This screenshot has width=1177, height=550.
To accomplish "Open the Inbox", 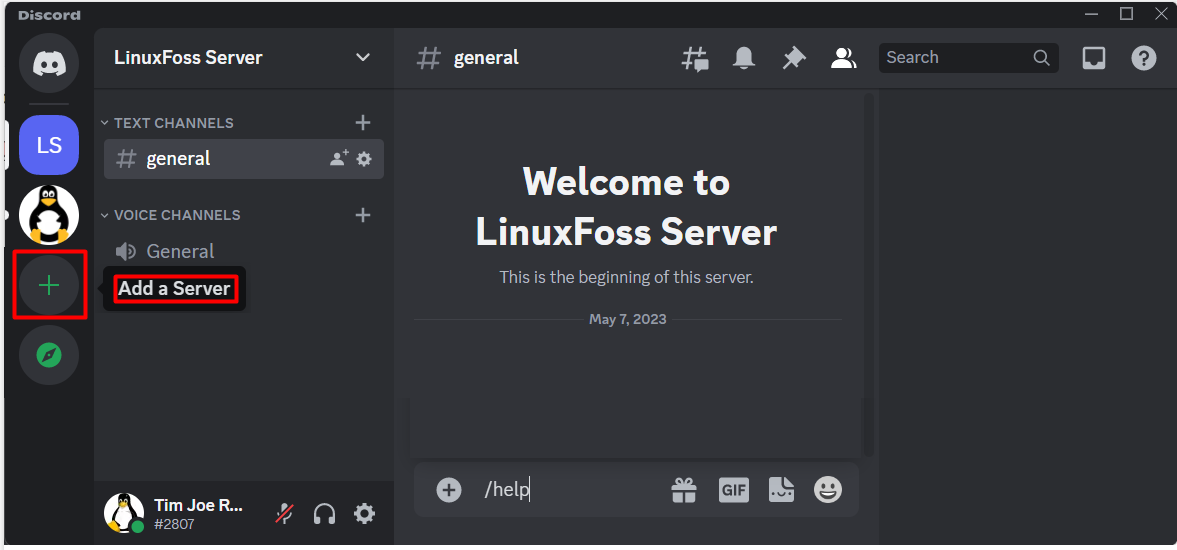I will tap(1094, 59).
